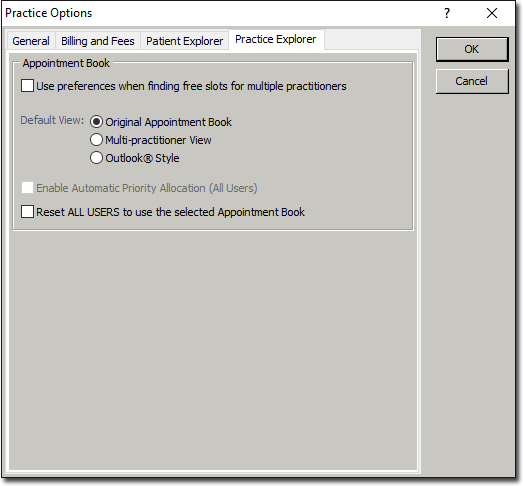Image resolution: width=523 pixels, height=486 pixels.
Task: Click the 'Reset ALL USERS' label text
Action: pos(170,212)
